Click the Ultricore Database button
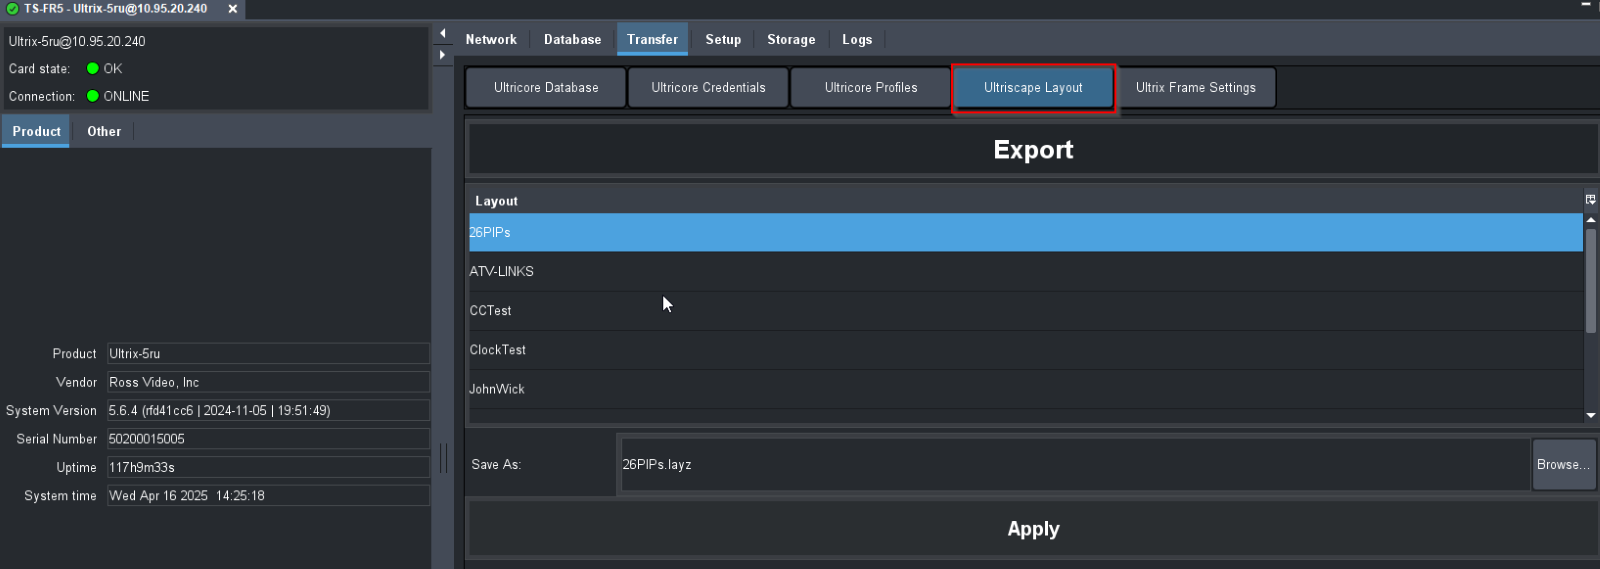This screenshot has height=569, width=1600. [546, 87]
